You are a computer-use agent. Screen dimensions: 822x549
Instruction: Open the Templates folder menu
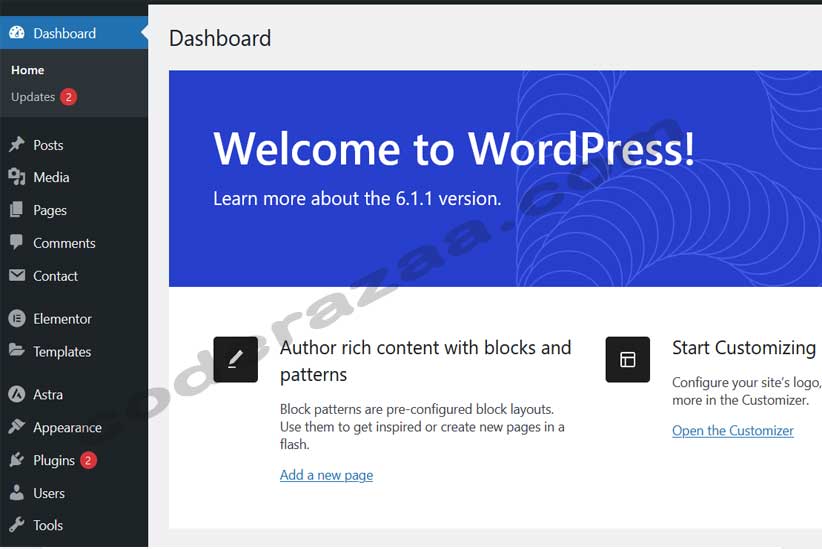pyautogui.click(x=62, y=352)
